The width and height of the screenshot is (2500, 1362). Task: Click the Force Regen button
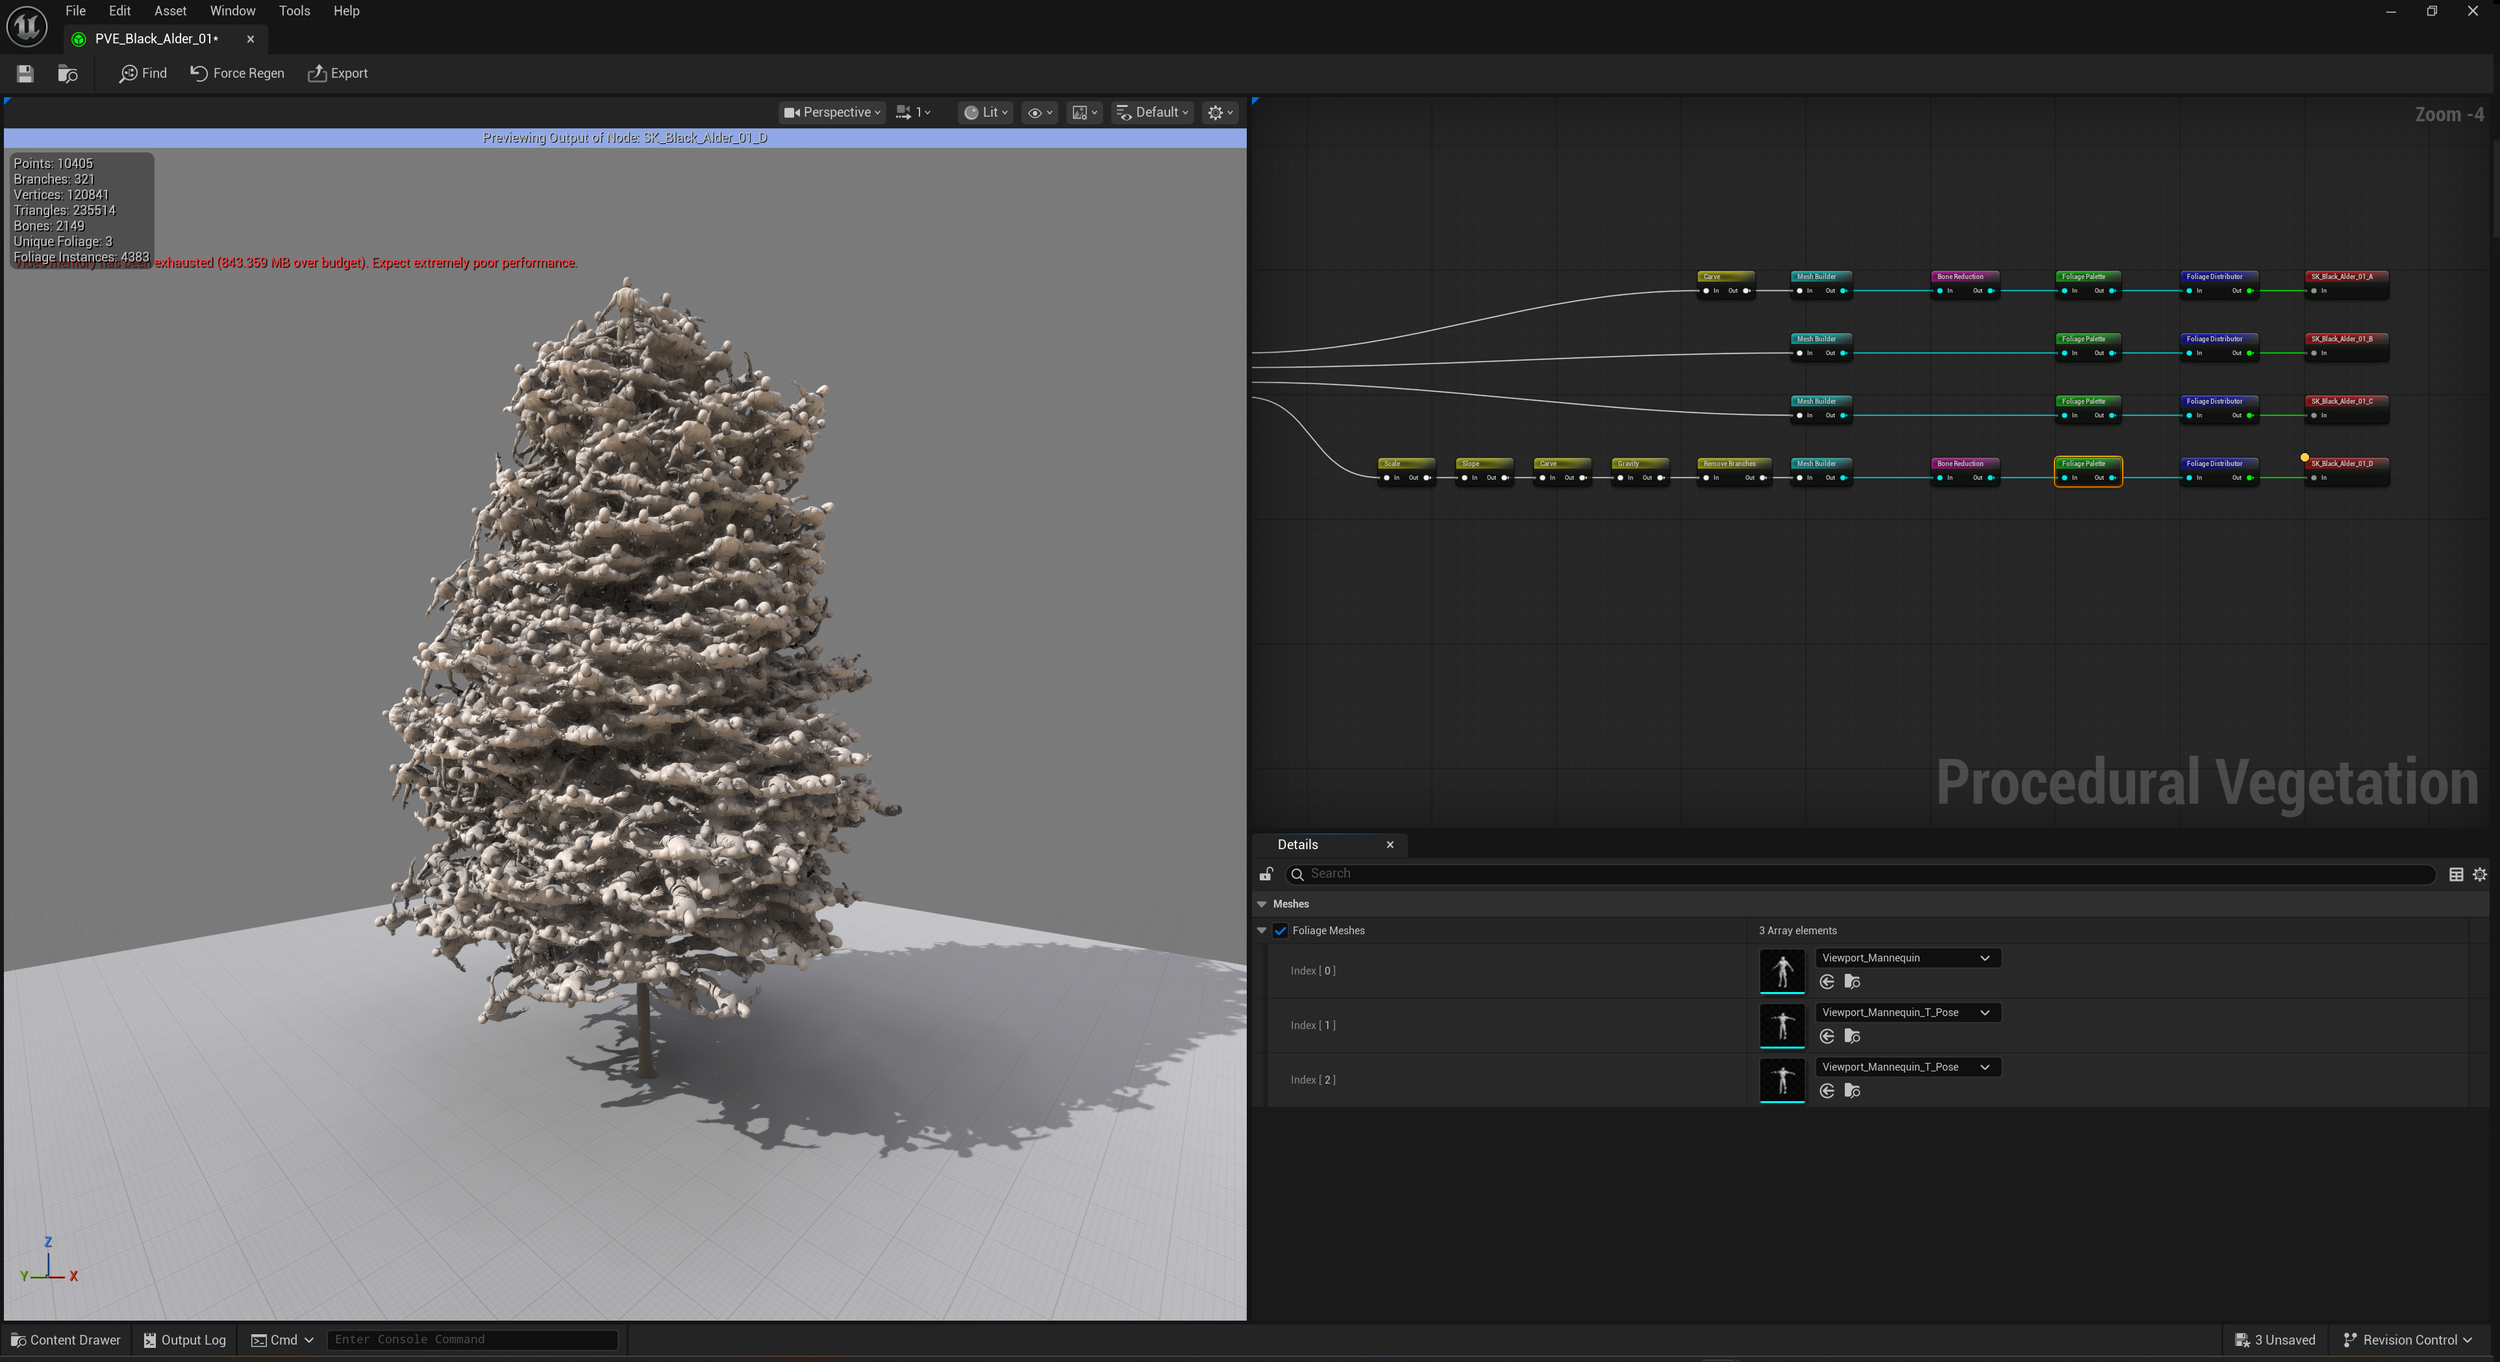(x=237, y=73)
